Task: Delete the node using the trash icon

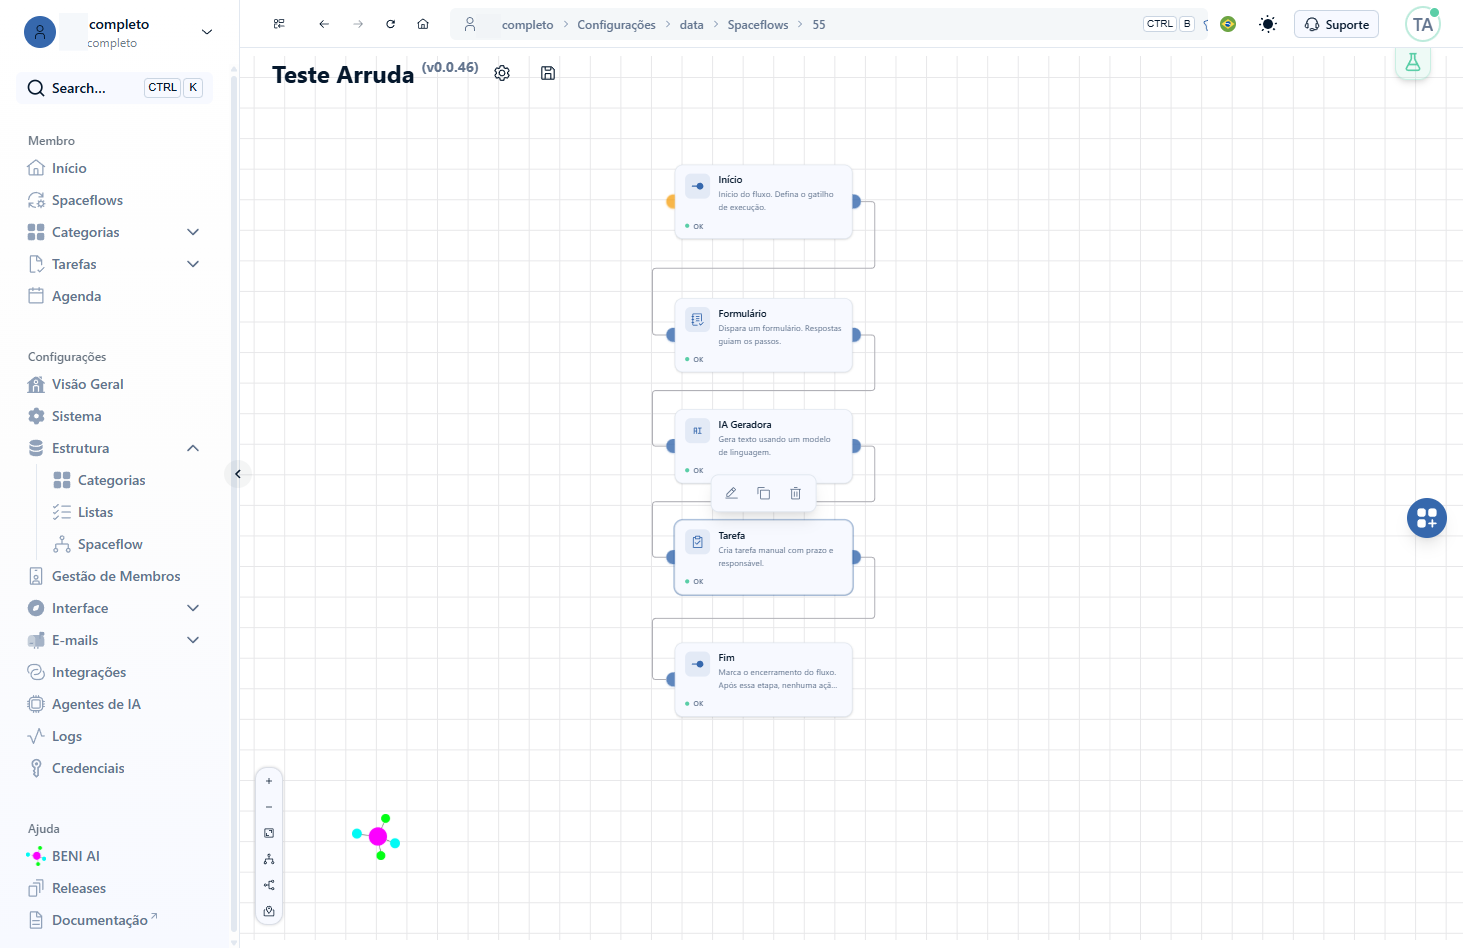Action: coord(796,493)
